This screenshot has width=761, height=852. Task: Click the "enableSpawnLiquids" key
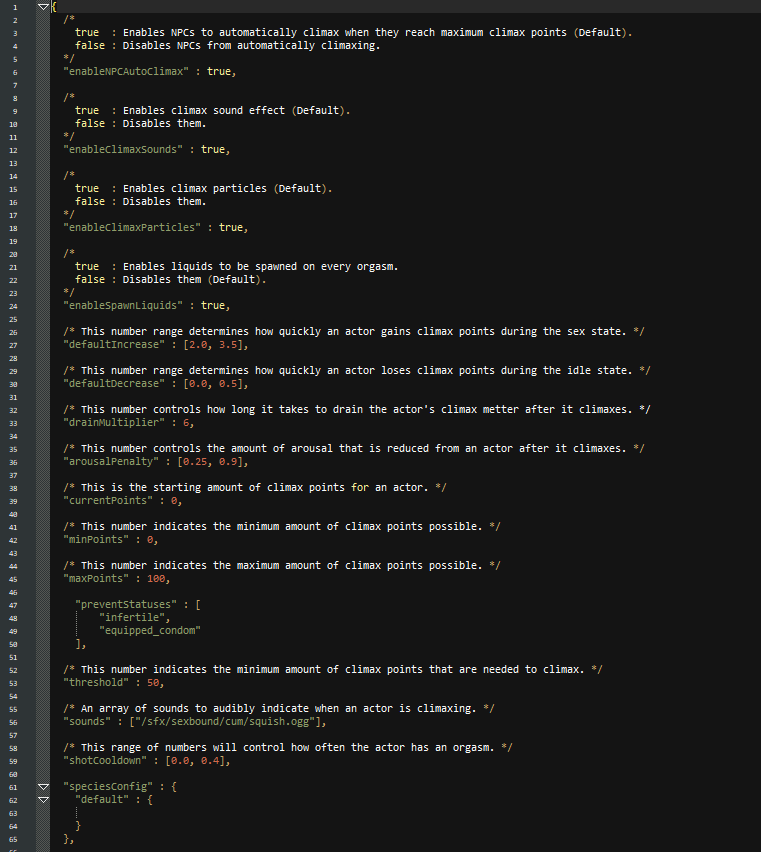123,306
